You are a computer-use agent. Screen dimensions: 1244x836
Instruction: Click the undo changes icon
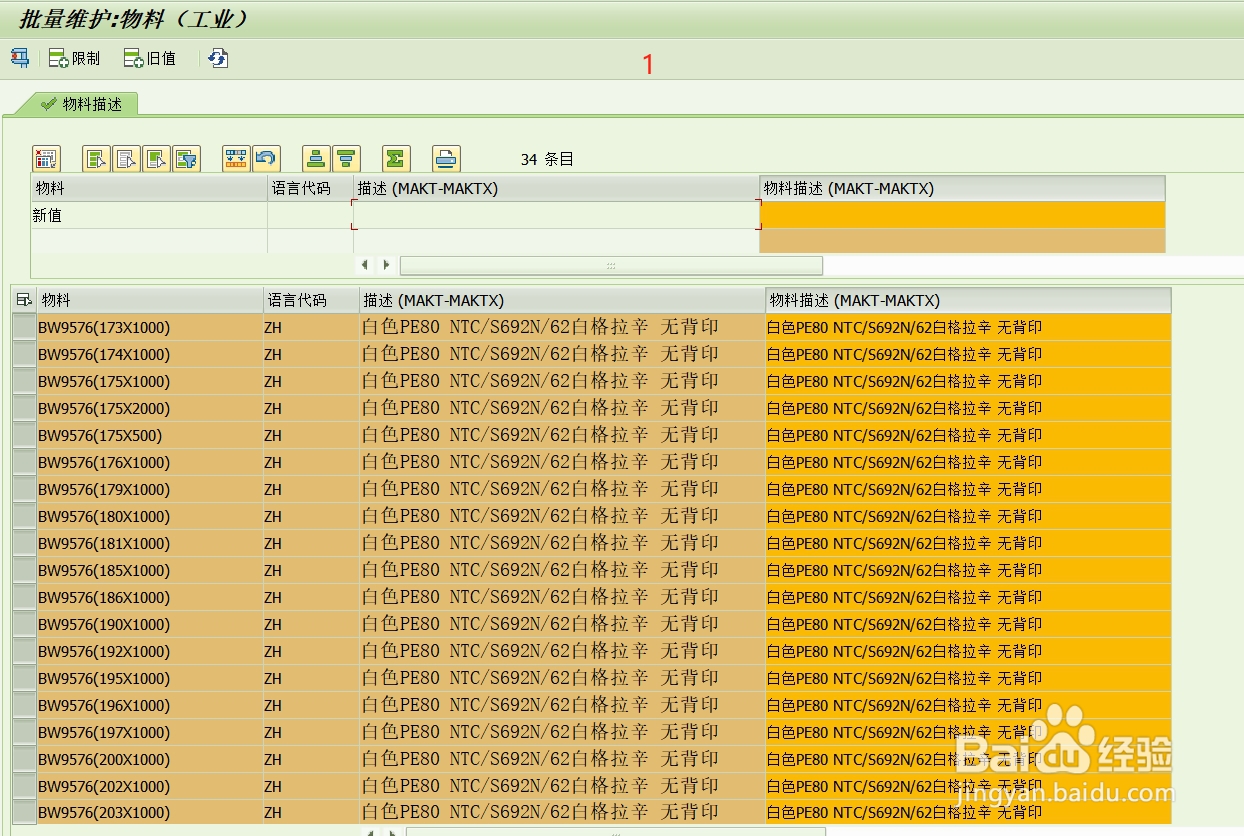(266, 158)
